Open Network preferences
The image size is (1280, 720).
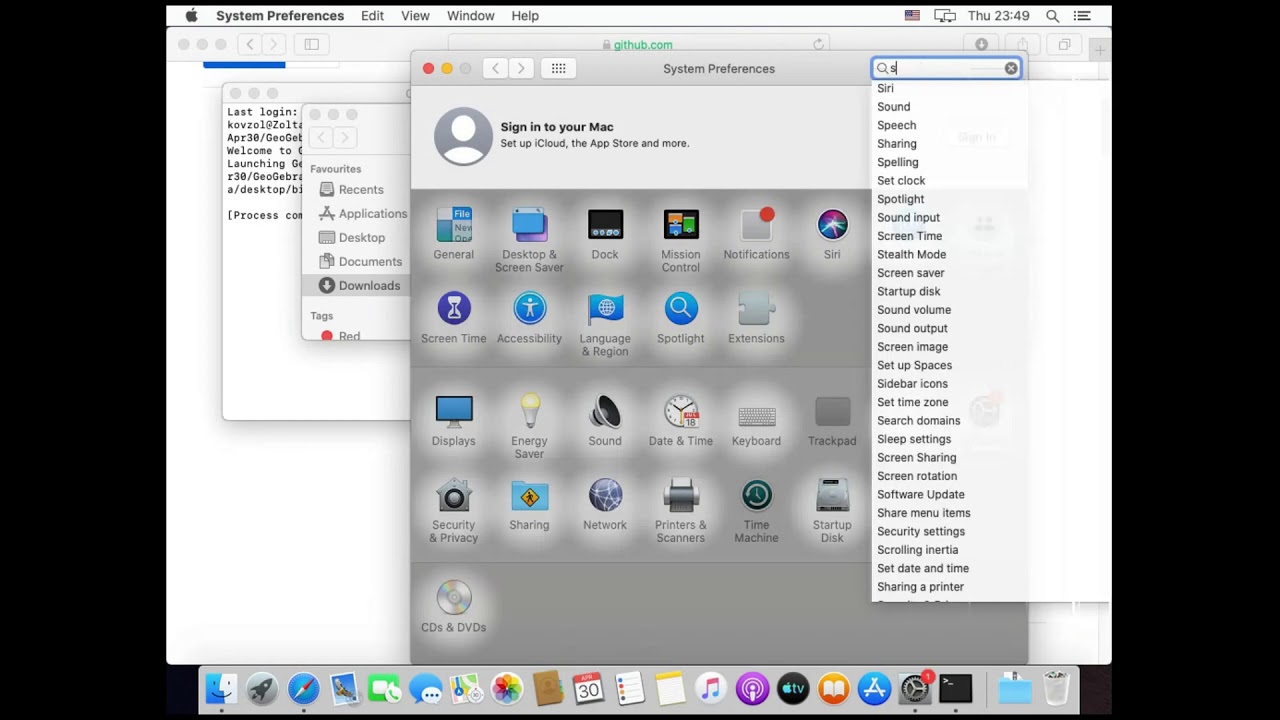click(x=605, y=495)
